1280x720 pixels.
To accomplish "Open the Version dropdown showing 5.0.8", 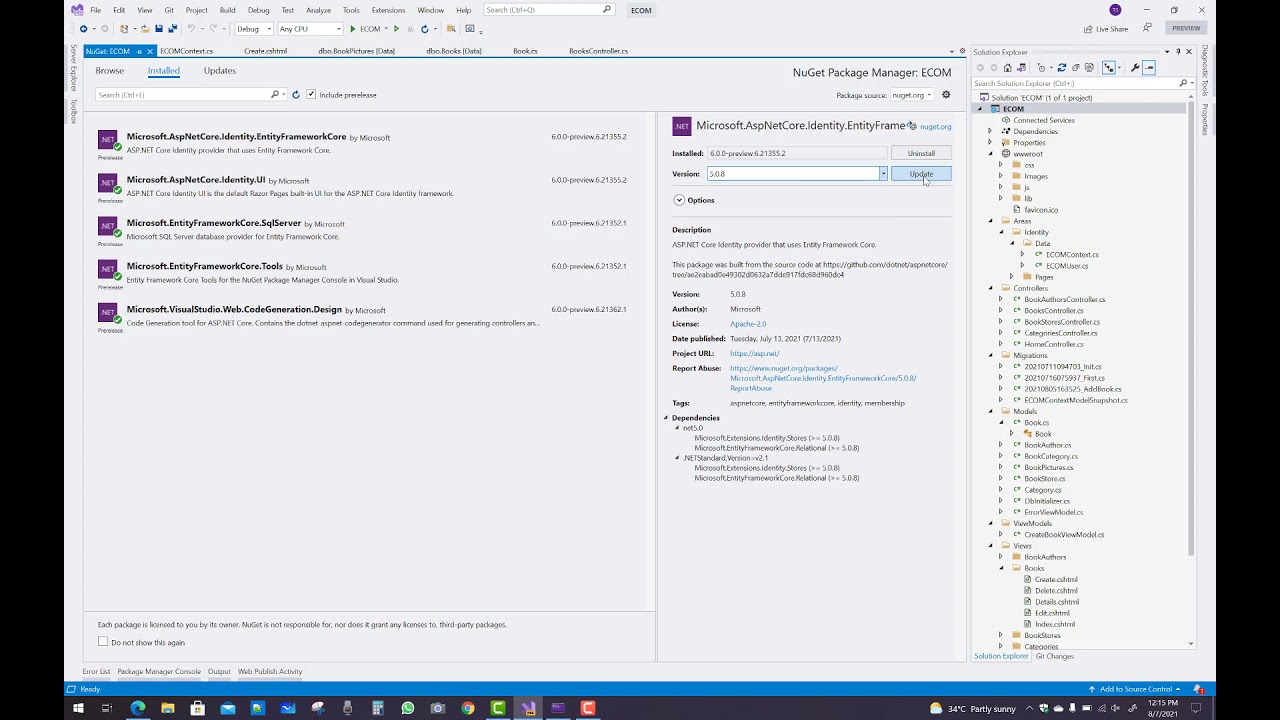I will 883,174.
